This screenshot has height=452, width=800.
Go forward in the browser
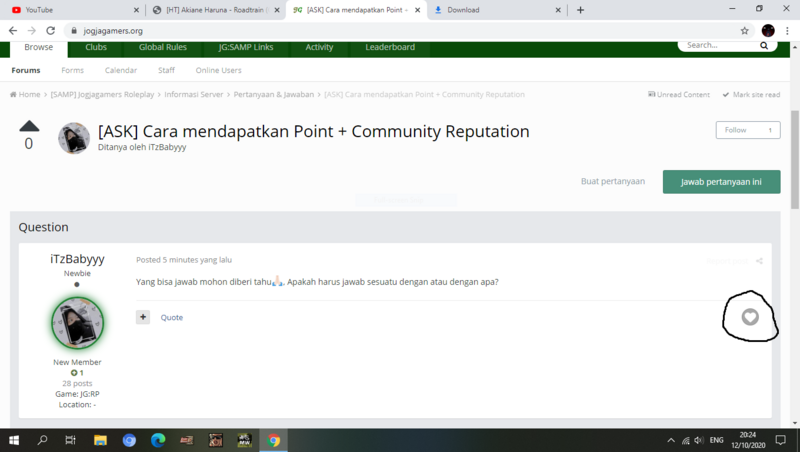(x=32, y=31)
